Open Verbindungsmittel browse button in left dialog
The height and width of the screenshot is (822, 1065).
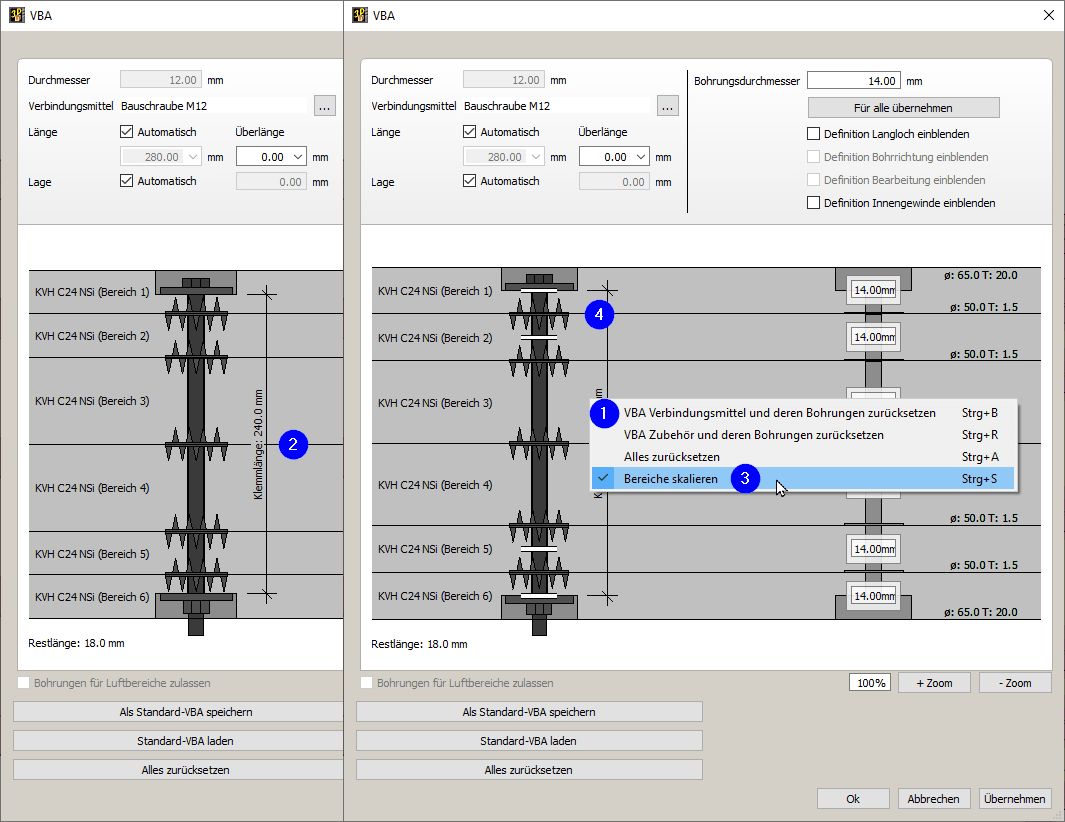pos(324,105)
